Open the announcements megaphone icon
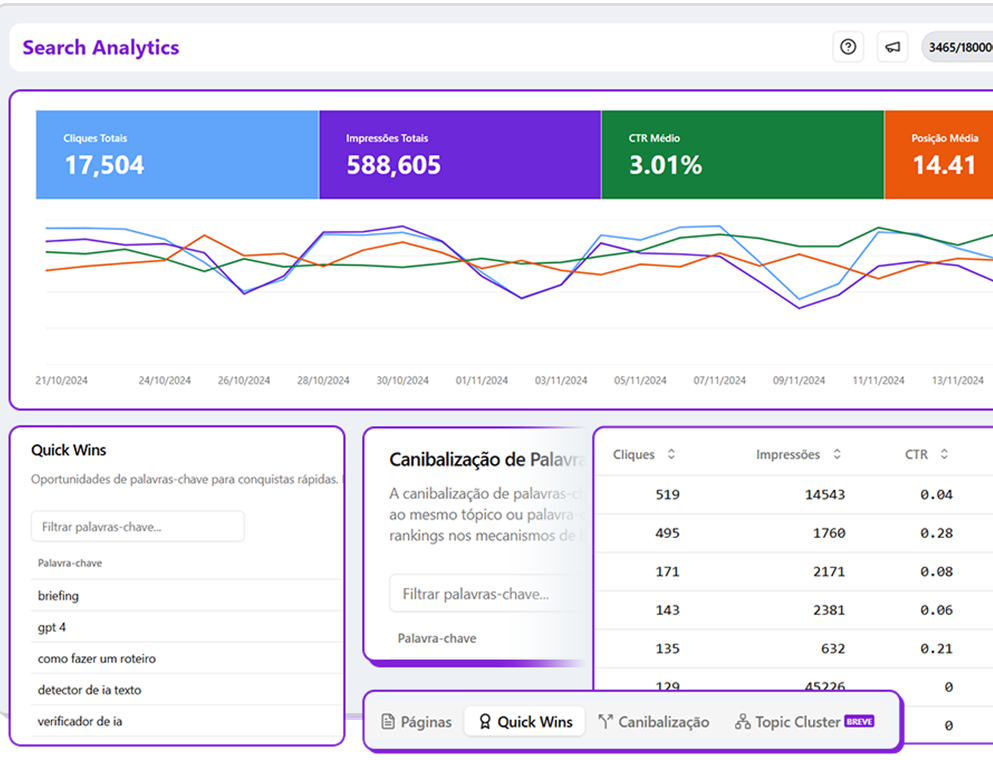Viewport: 993px width, 760px height. pyautogui.click(x=892, y=47)
